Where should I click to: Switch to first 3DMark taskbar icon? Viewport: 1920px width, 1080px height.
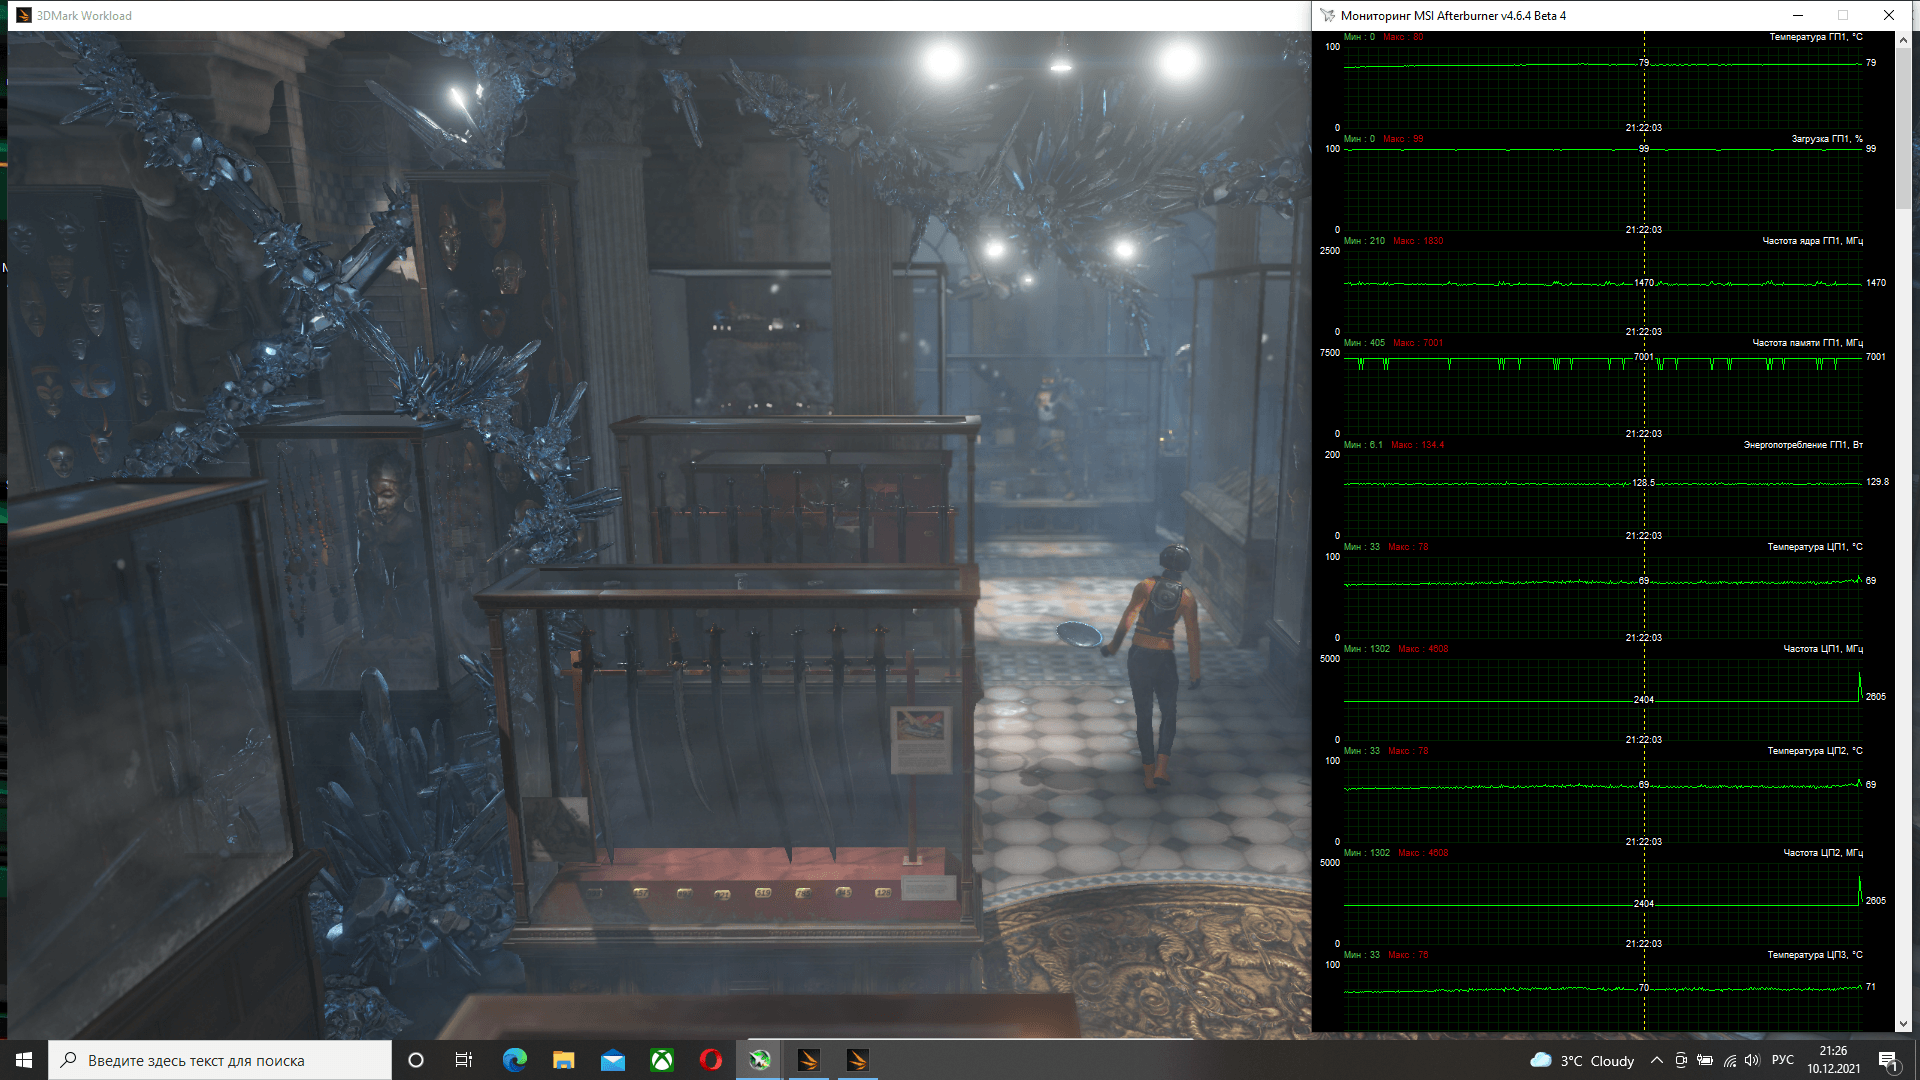tap(809, 1060)
